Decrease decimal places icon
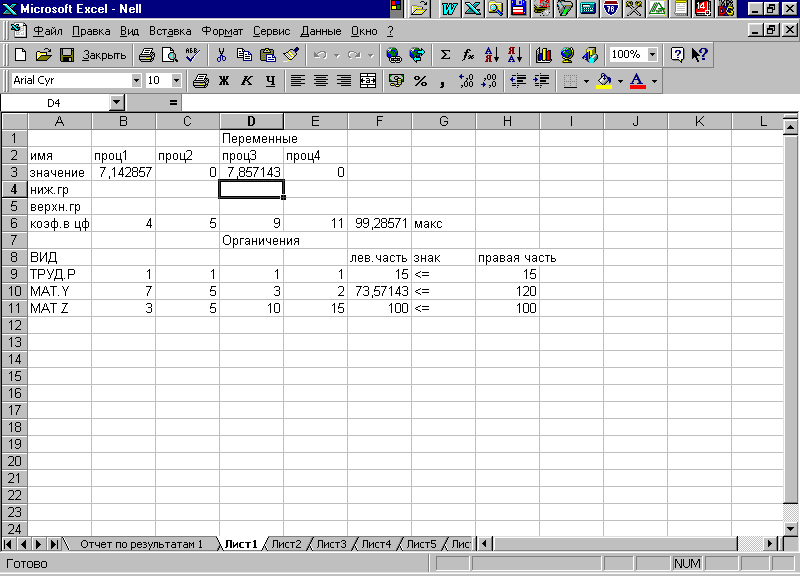Viewport: 800px width, 576px height. pos(489,81)
